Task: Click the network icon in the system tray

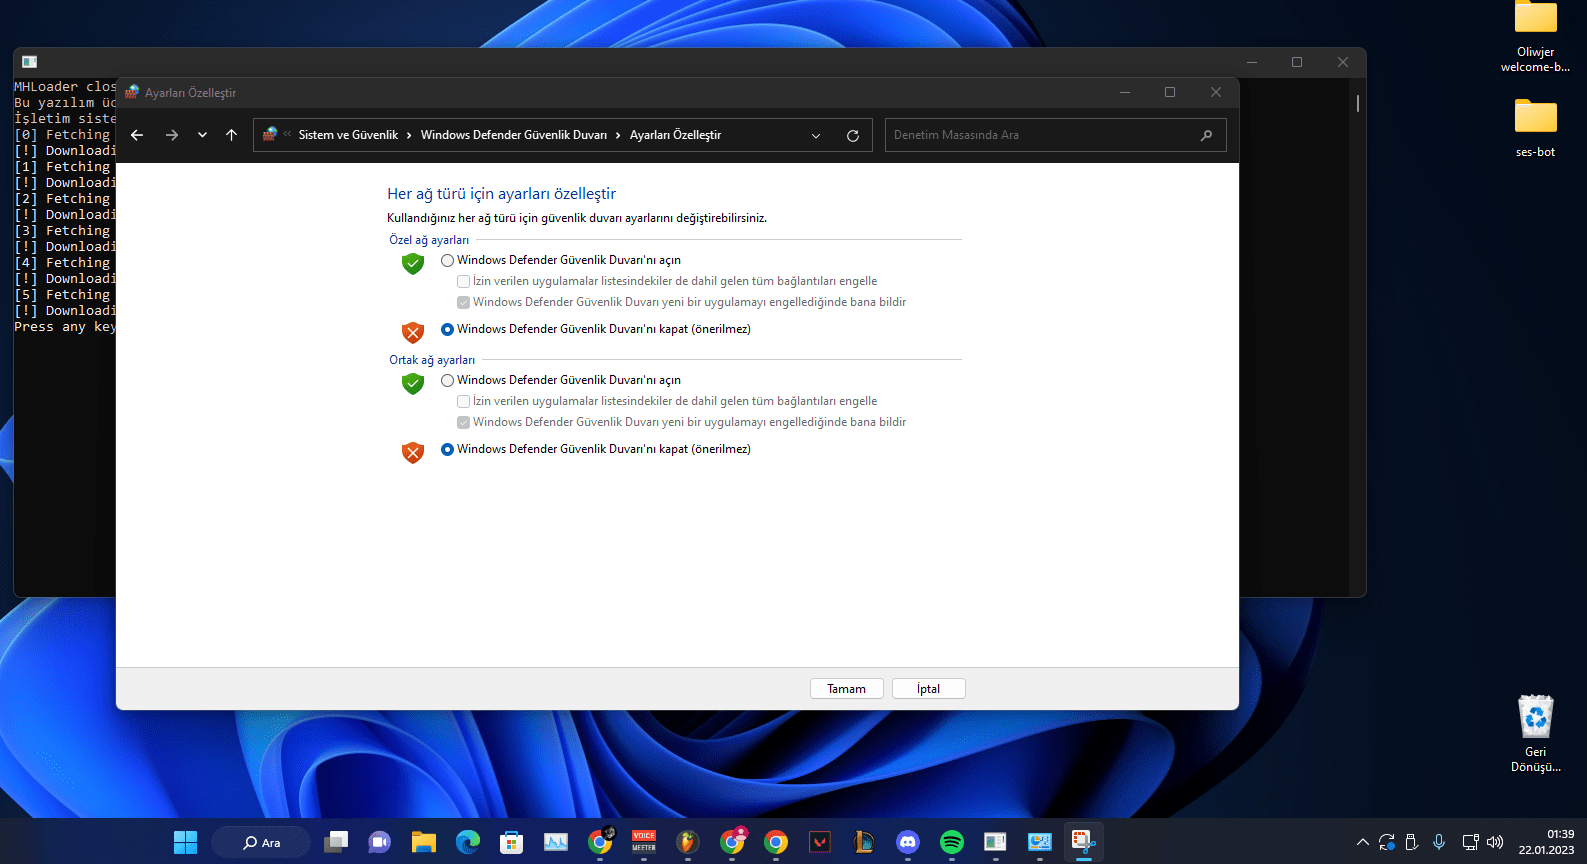Action: coord(1470,842)
